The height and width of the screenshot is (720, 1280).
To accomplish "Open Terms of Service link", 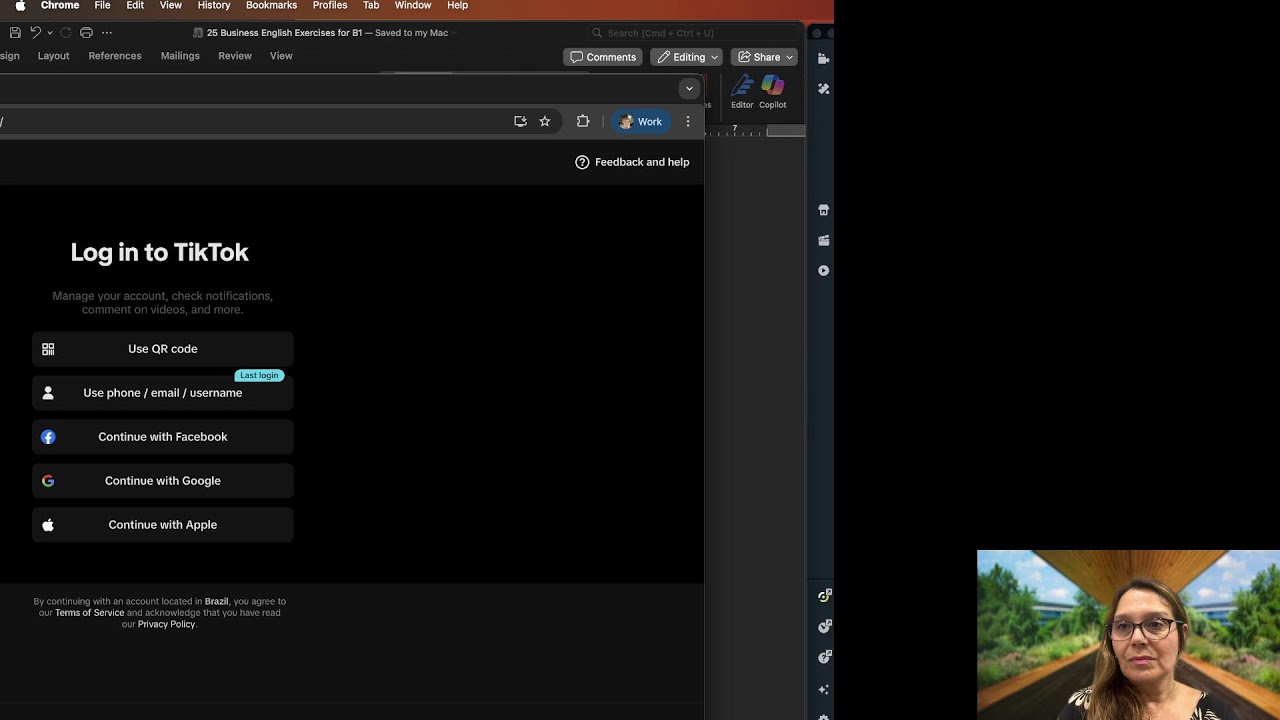I will pos(89,613).
